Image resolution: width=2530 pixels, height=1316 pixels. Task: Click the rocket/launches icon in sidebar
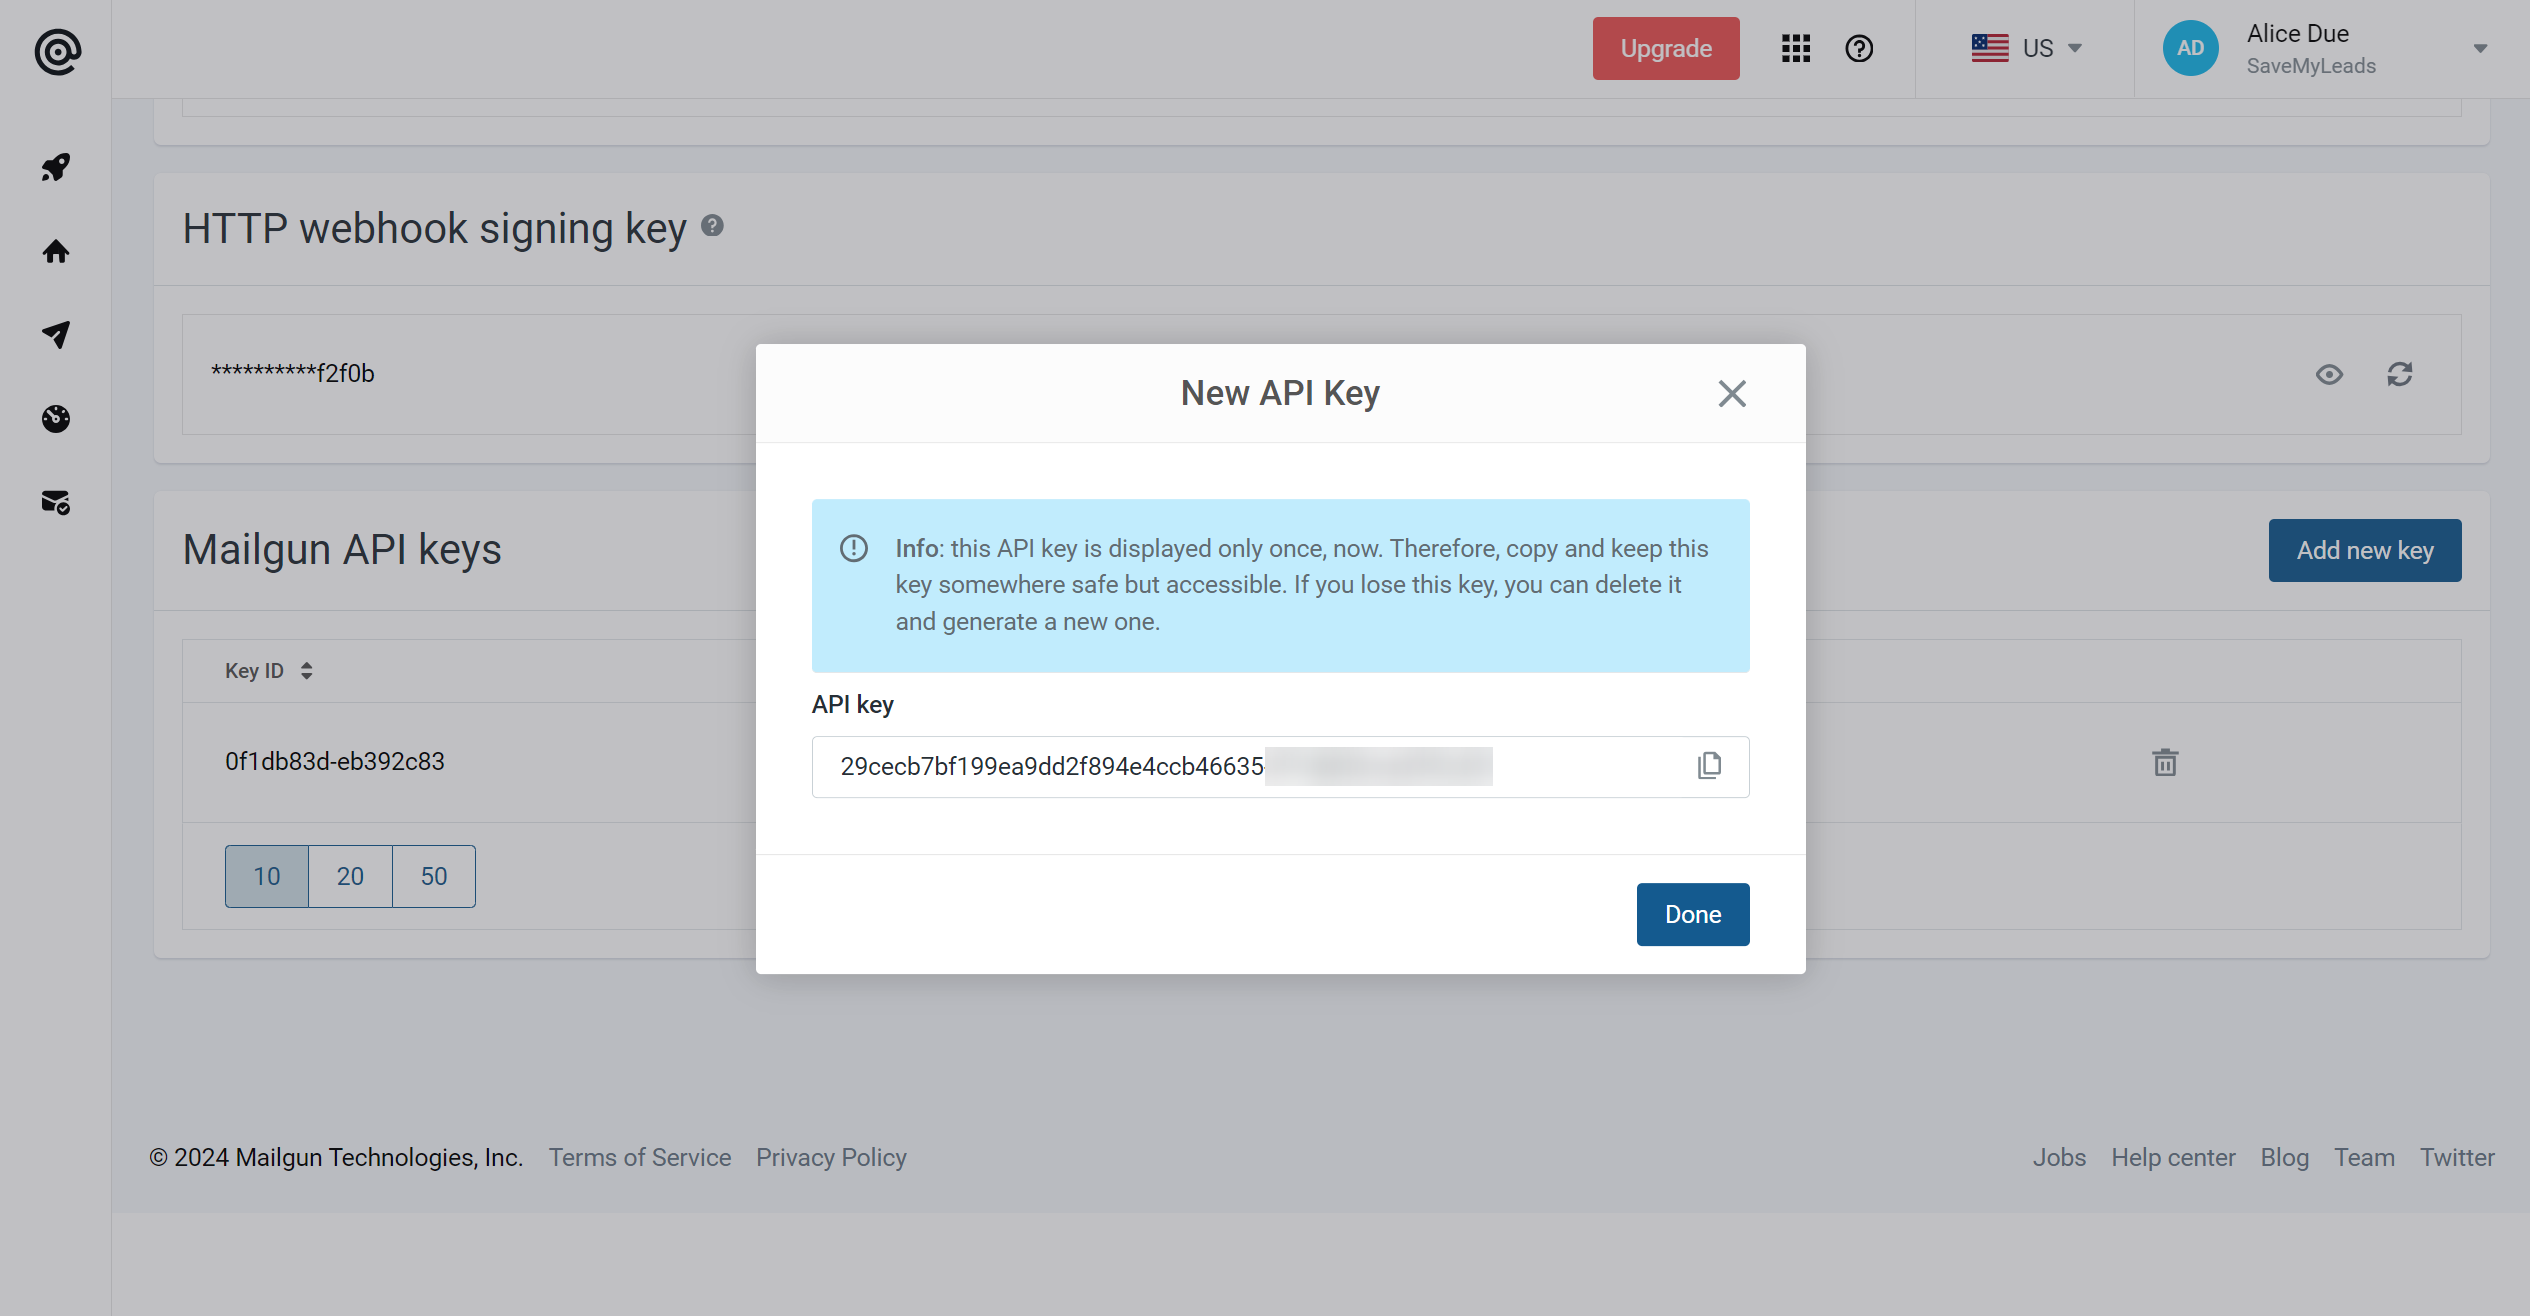(x=55, y=167)
